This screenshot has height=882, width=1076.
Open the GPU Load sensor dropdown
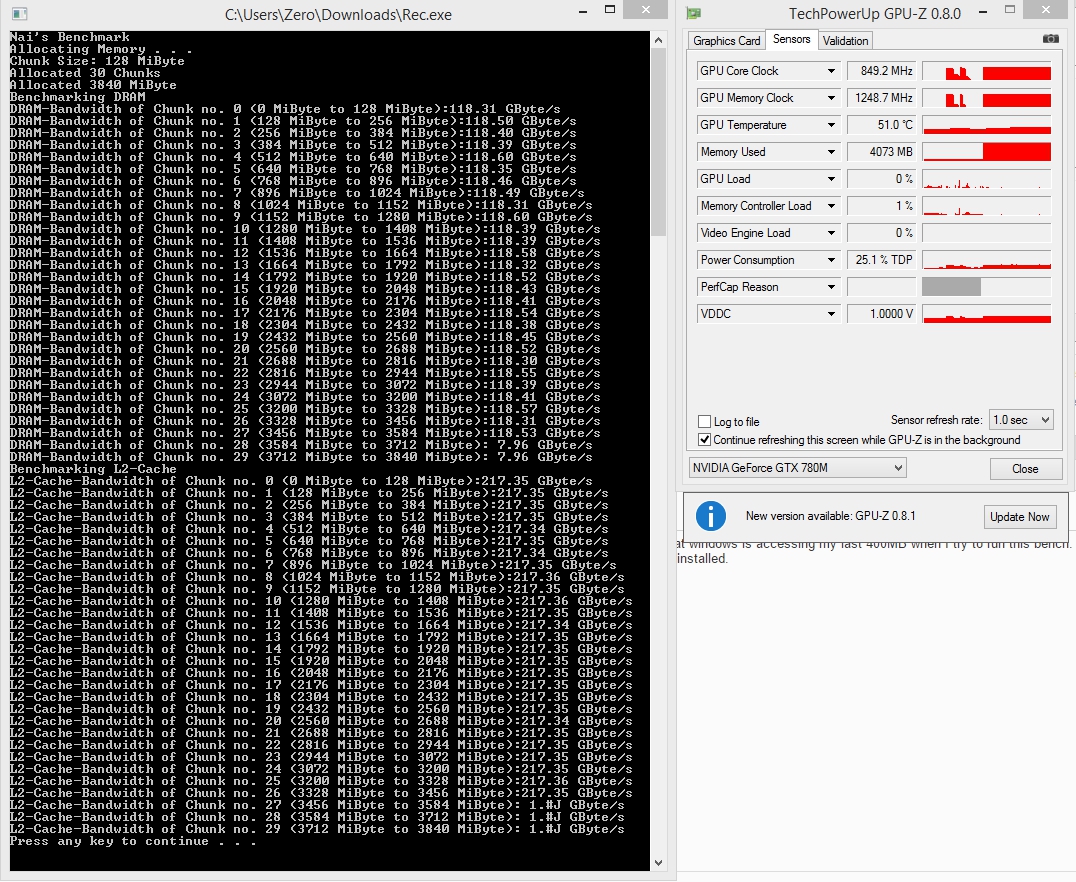point(831,179)
